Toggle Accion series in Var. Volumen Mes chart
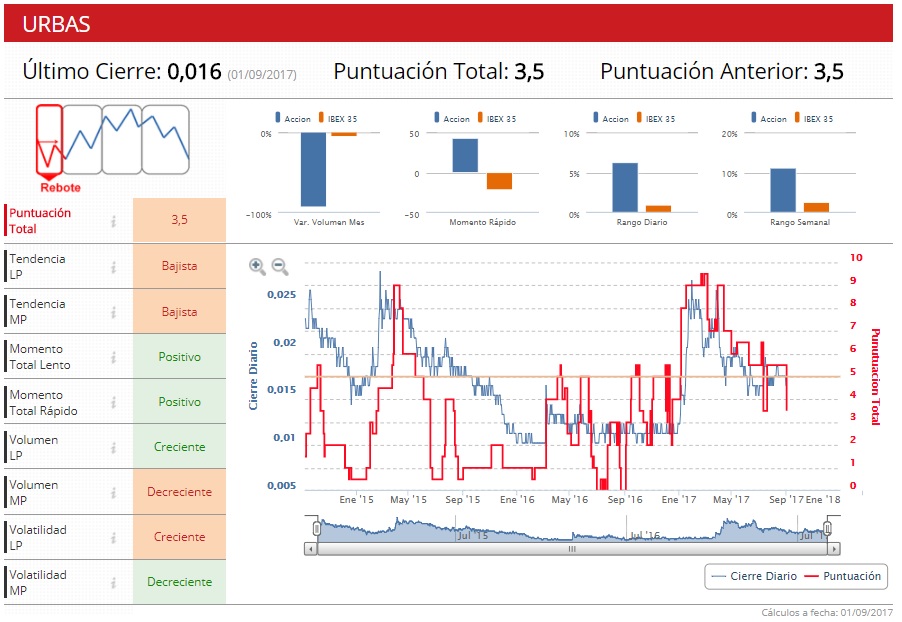Screen dimensions: 902x622 (293, 118)
